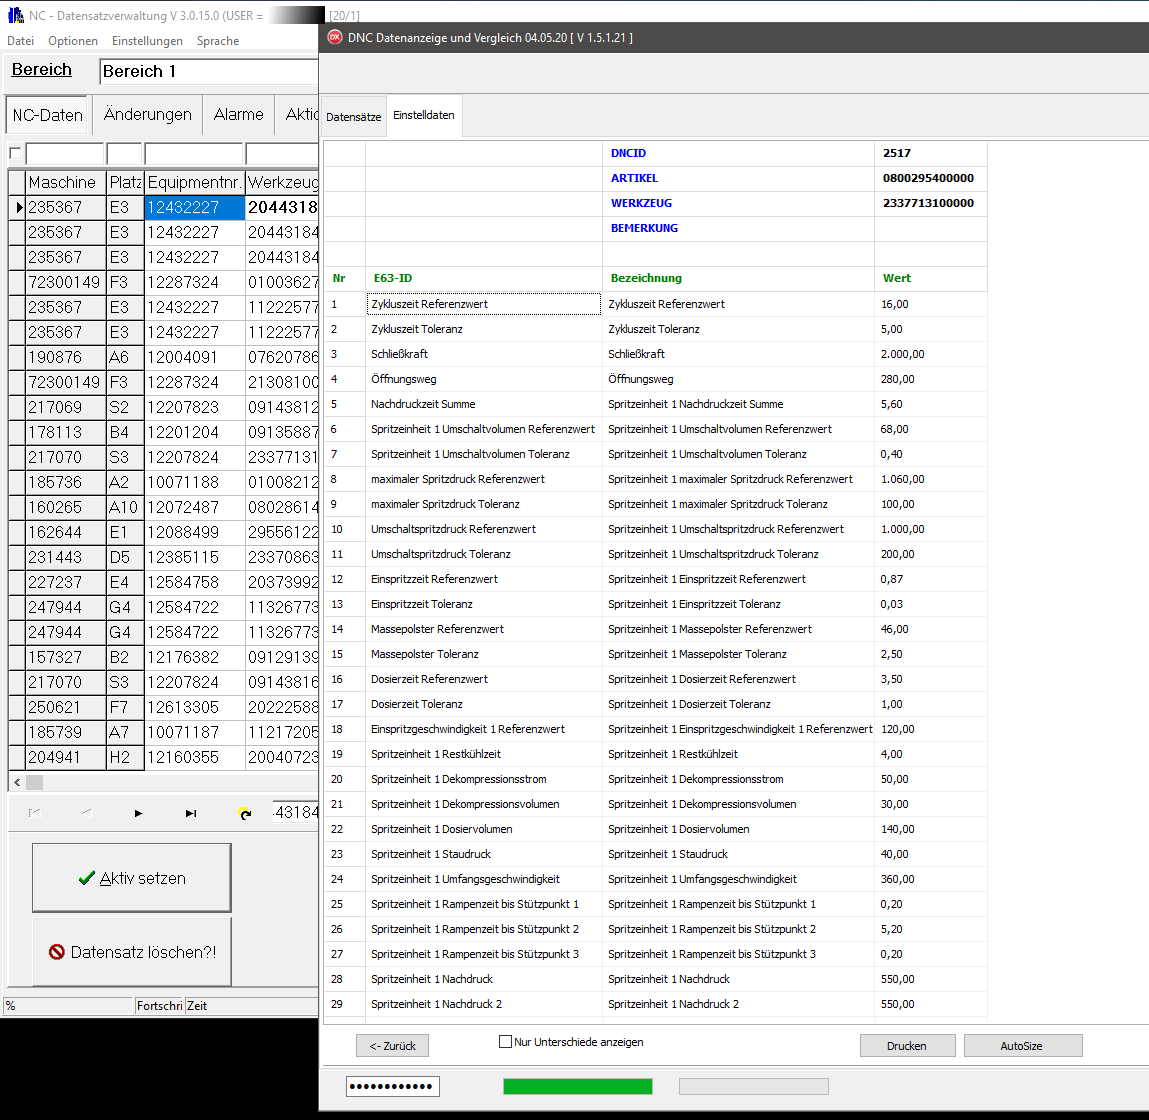Click the empty gray progress bar
The height and width of the screenshot is (1120, 1149).
[x=754, y=1086]
